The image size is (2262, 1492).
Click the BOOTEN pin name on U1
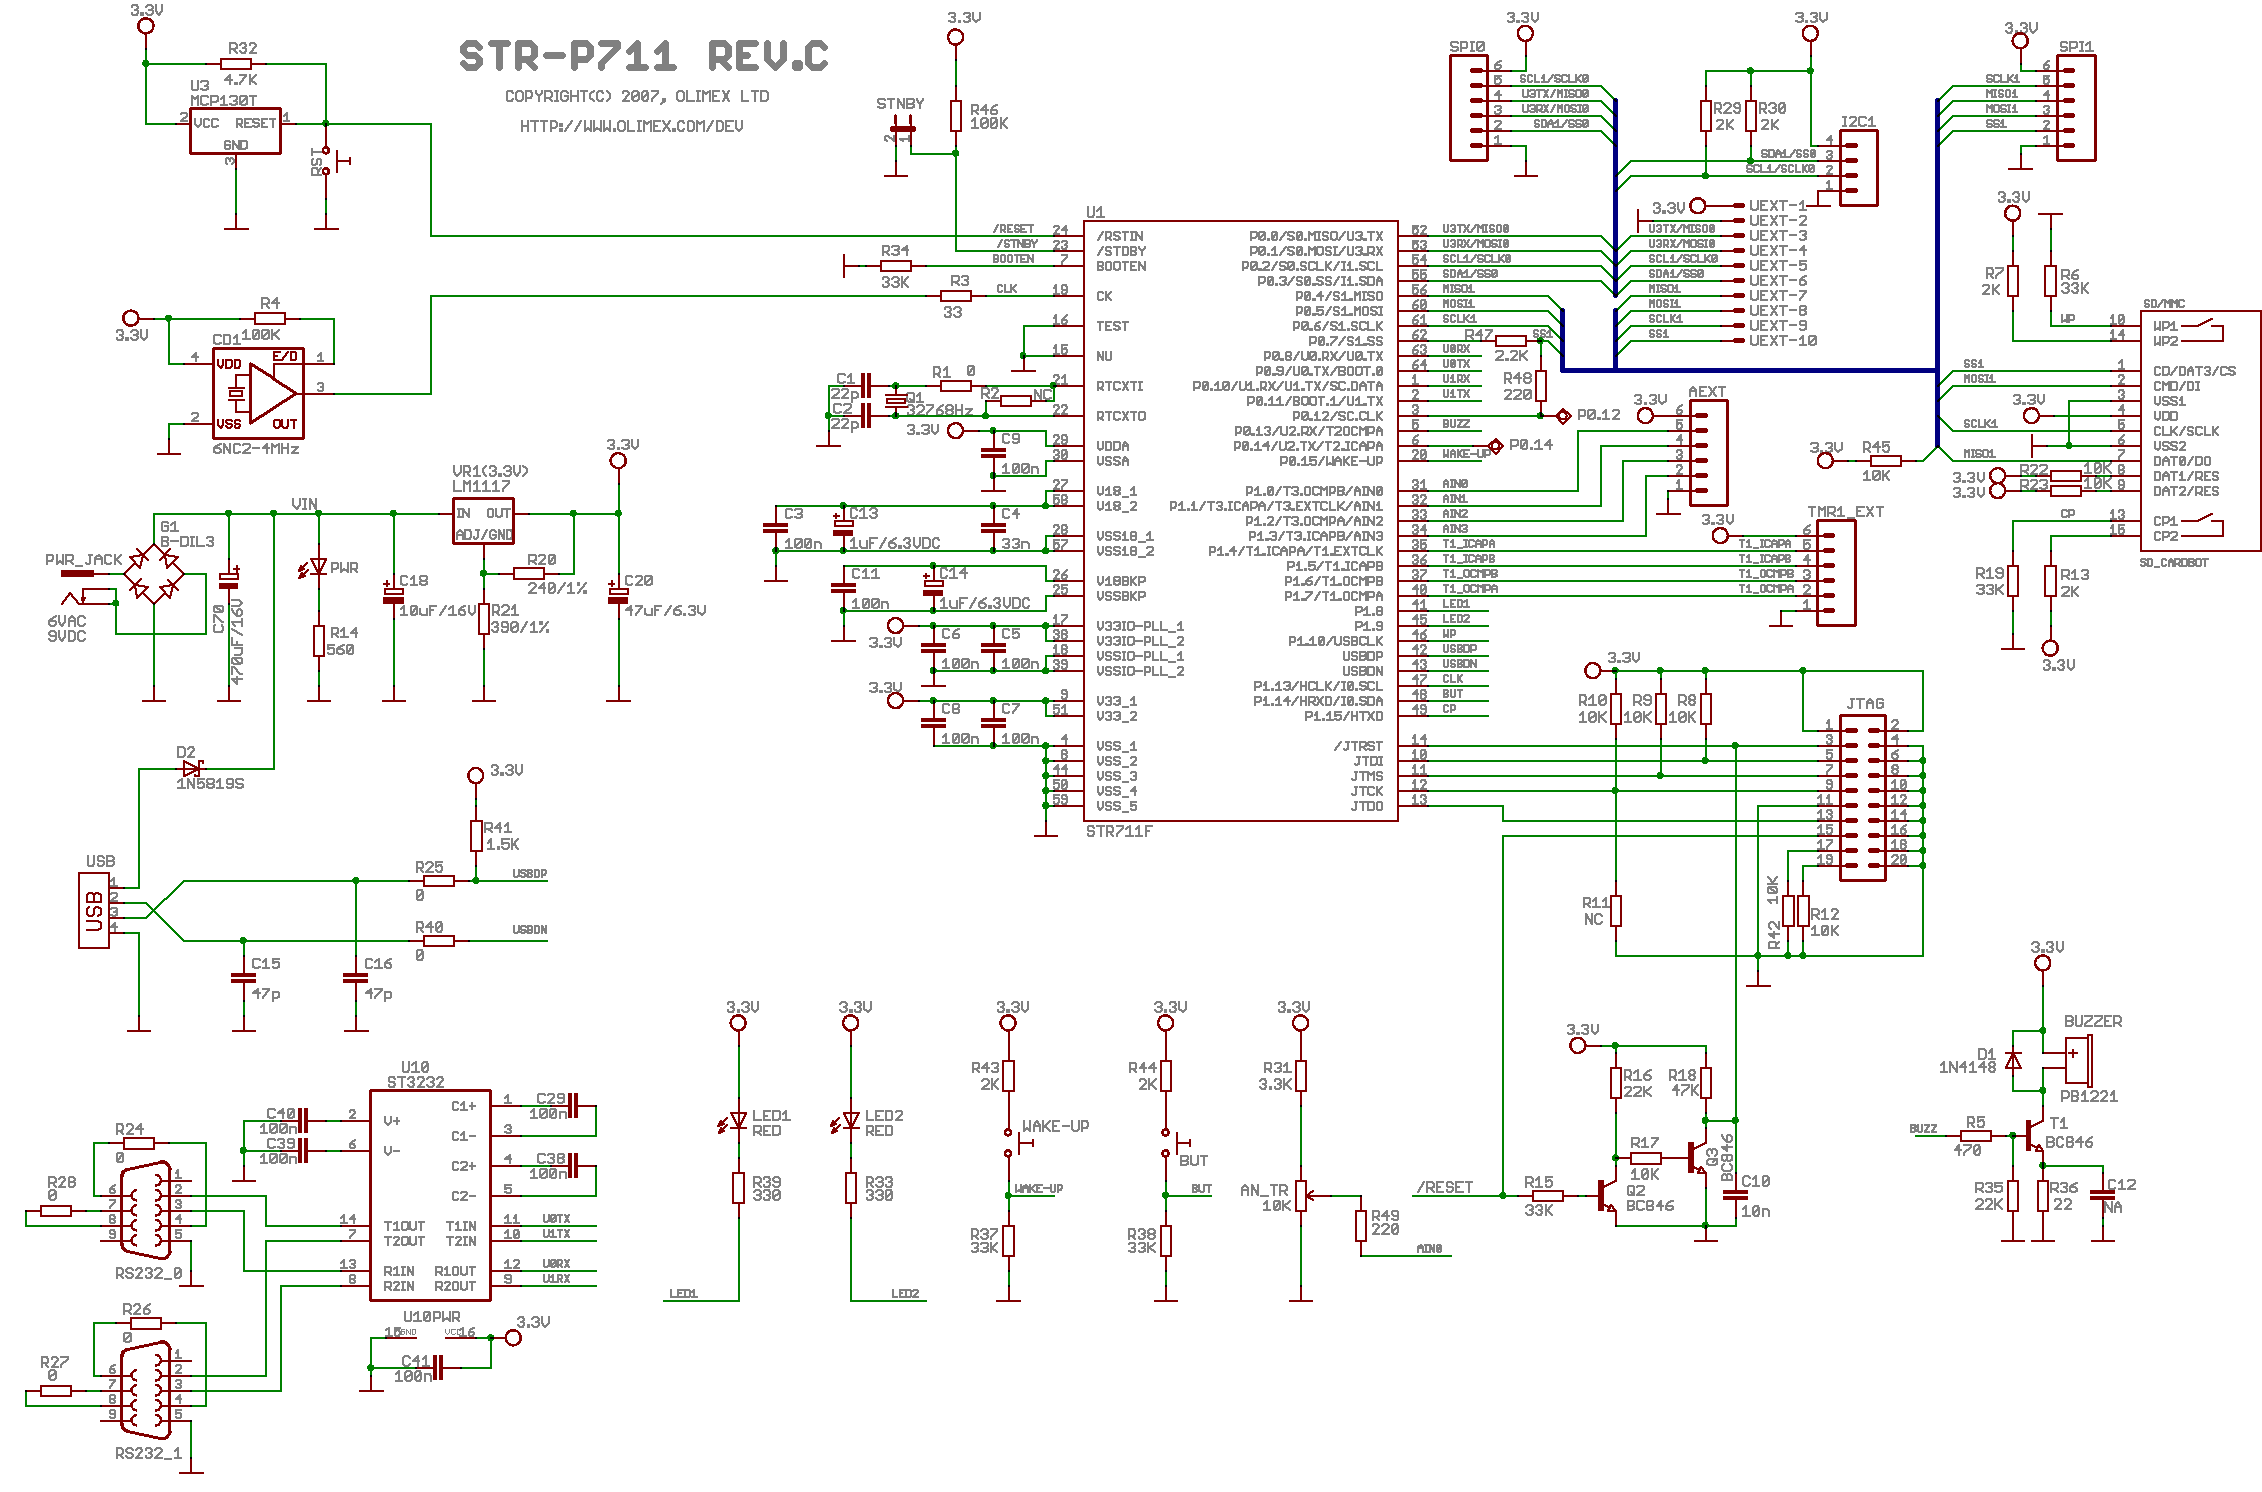pos(1121,267)
